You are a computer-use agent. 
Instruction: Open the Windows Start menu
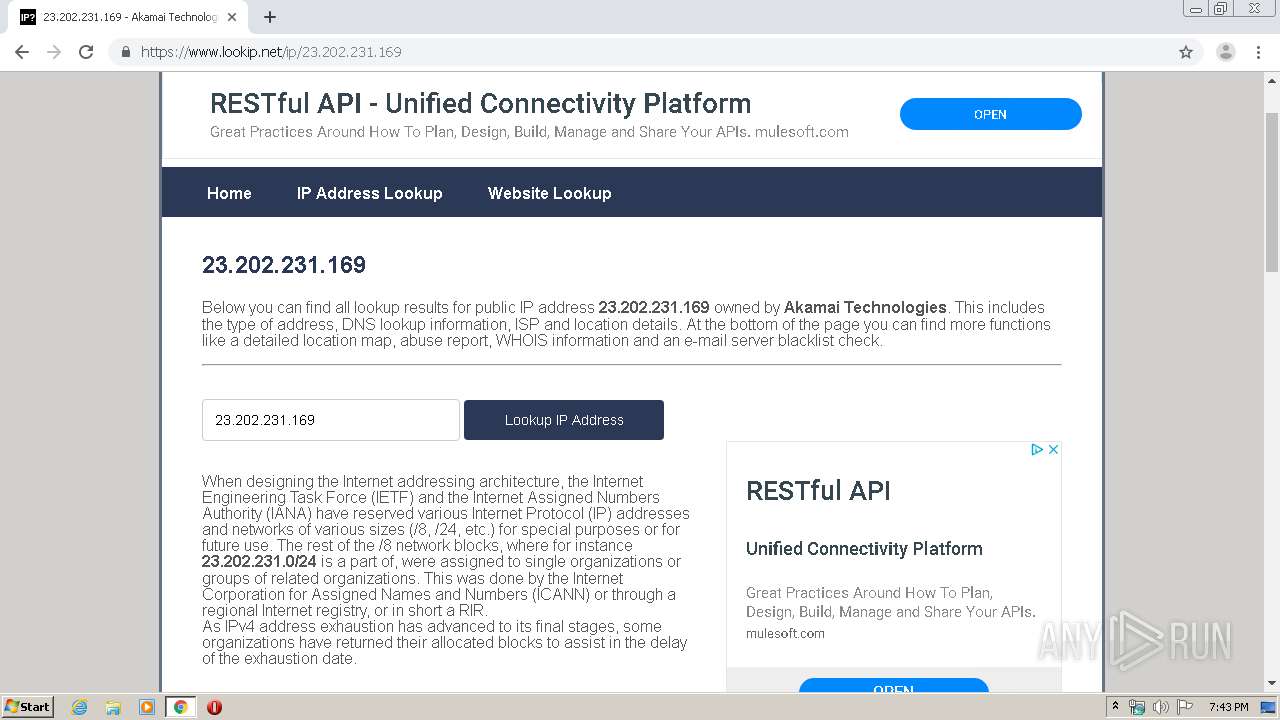(x=28, y=707)
